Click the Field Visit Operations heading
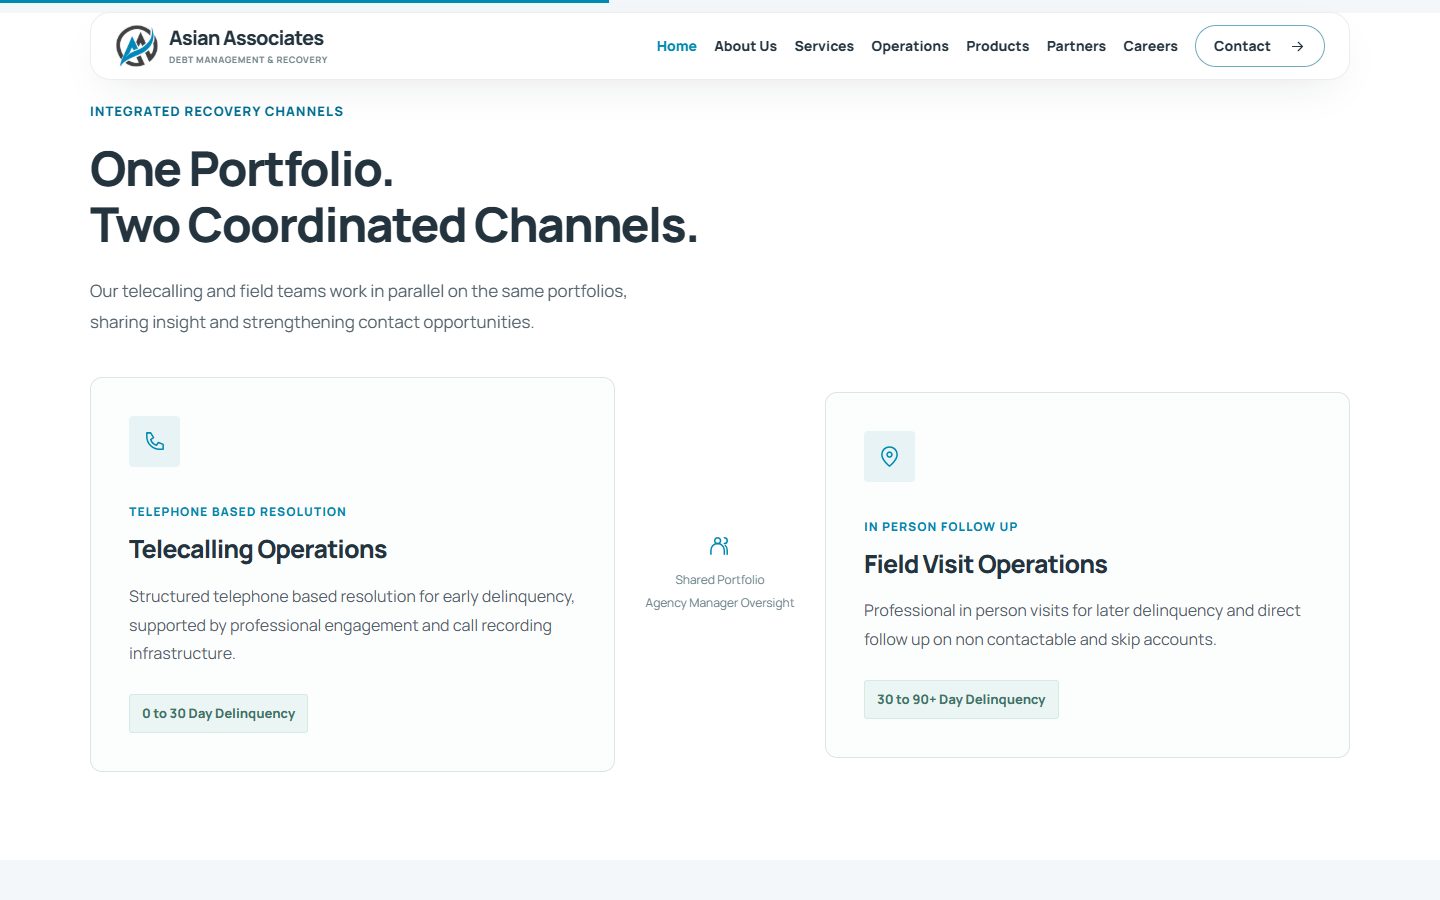The height and width of the screenshot is (900, 1440). pos(985,565)
